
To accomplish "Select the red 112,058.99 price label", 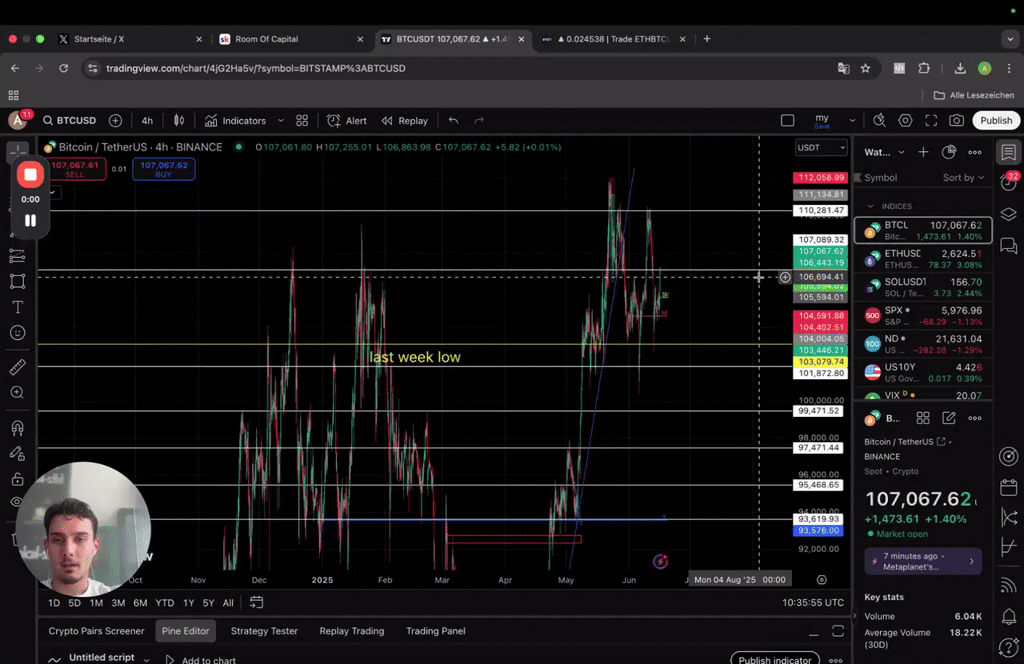I will coord(820,178).
